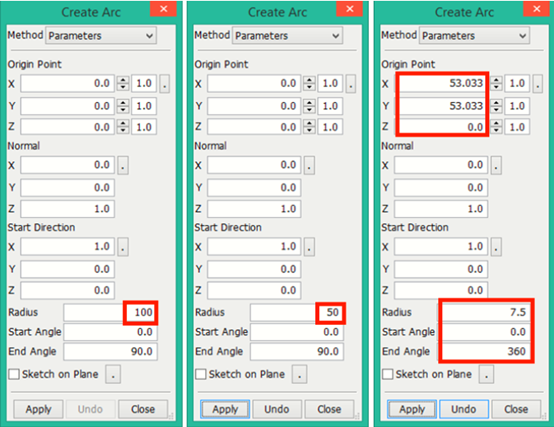This screenshot has width=554, height=427.
Task: Close the middle Create Arc window
Action: (349, 9)
